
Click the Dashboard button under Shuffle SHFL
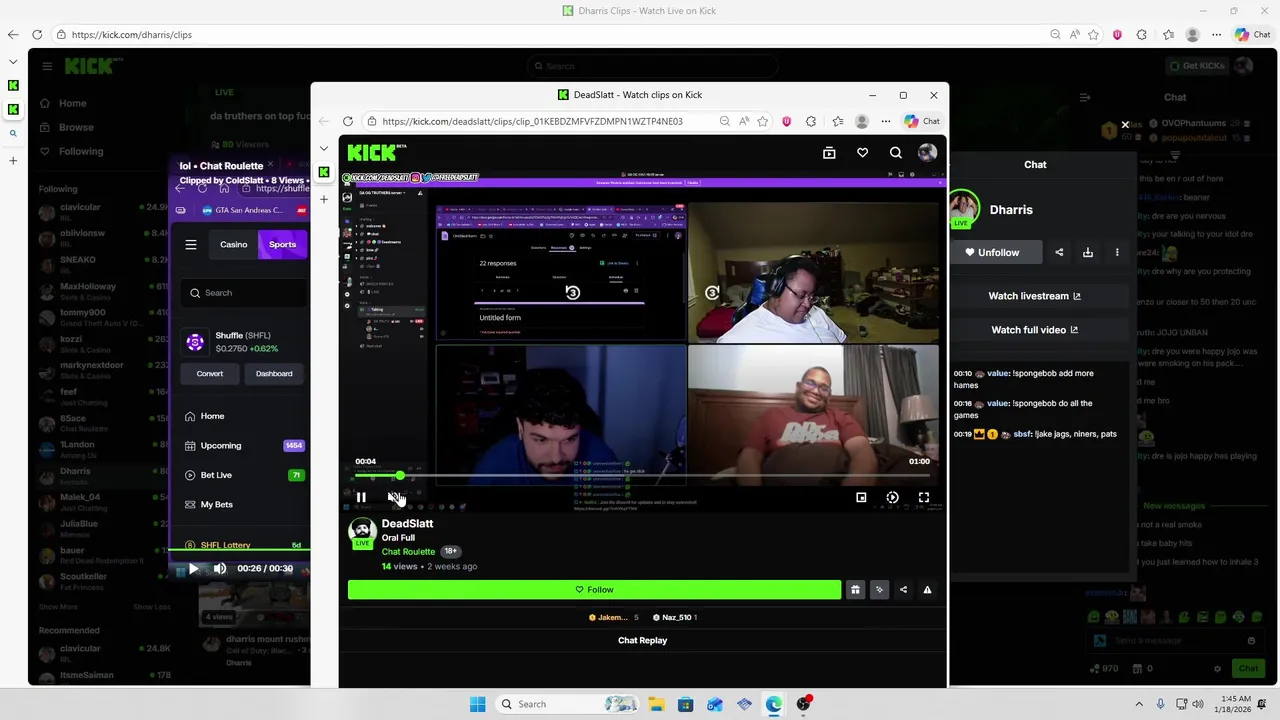pyautogui.click(x=274, y=374)
